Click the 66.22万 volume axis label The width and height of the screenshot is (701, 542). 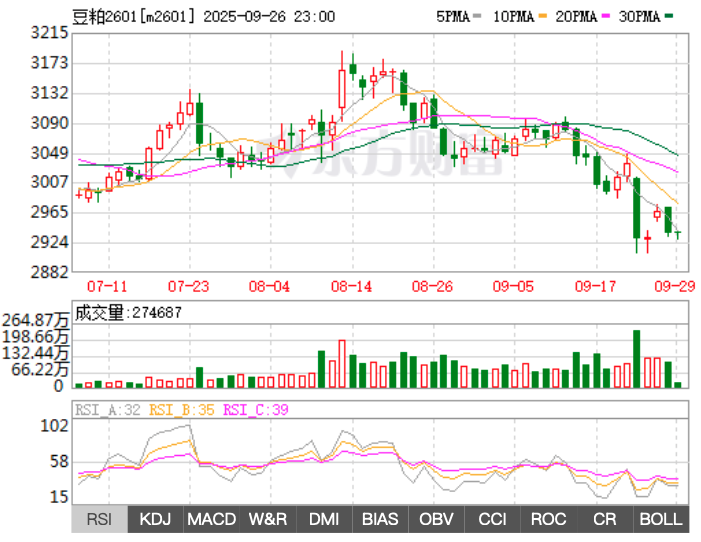(40, 369)
